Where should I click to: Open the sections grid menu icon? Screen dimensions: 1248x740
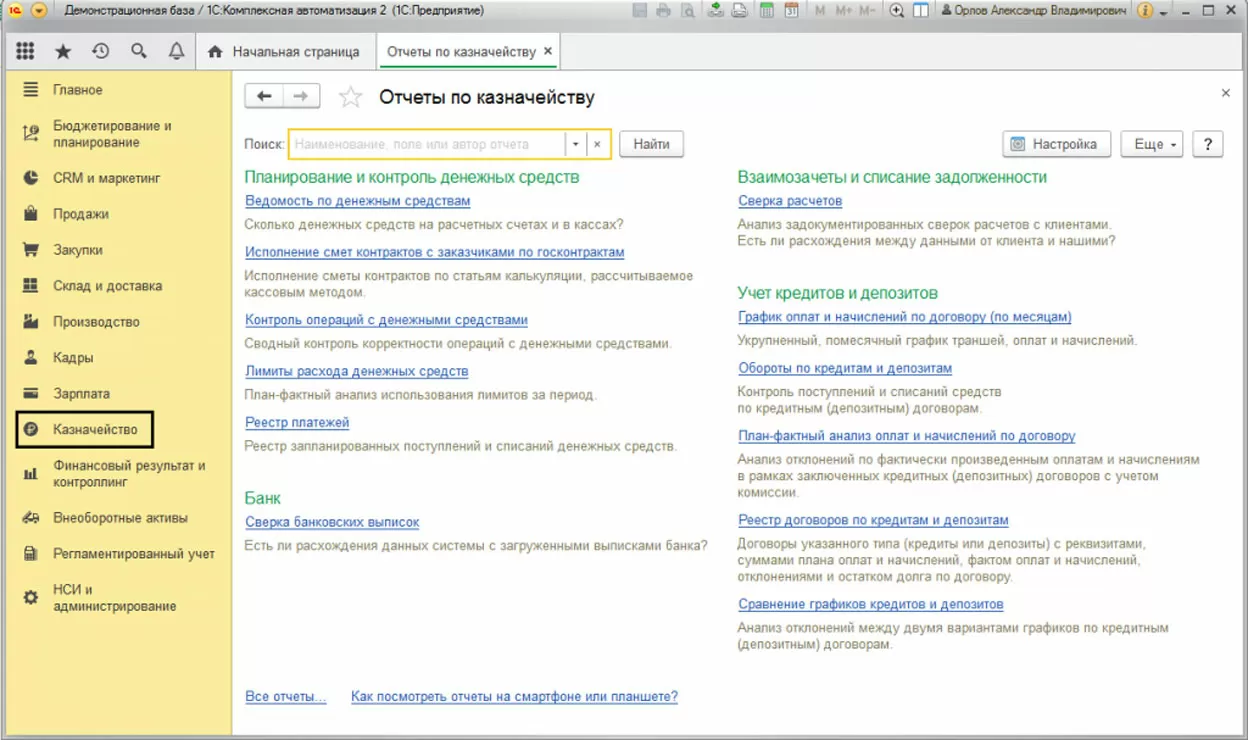25,52
